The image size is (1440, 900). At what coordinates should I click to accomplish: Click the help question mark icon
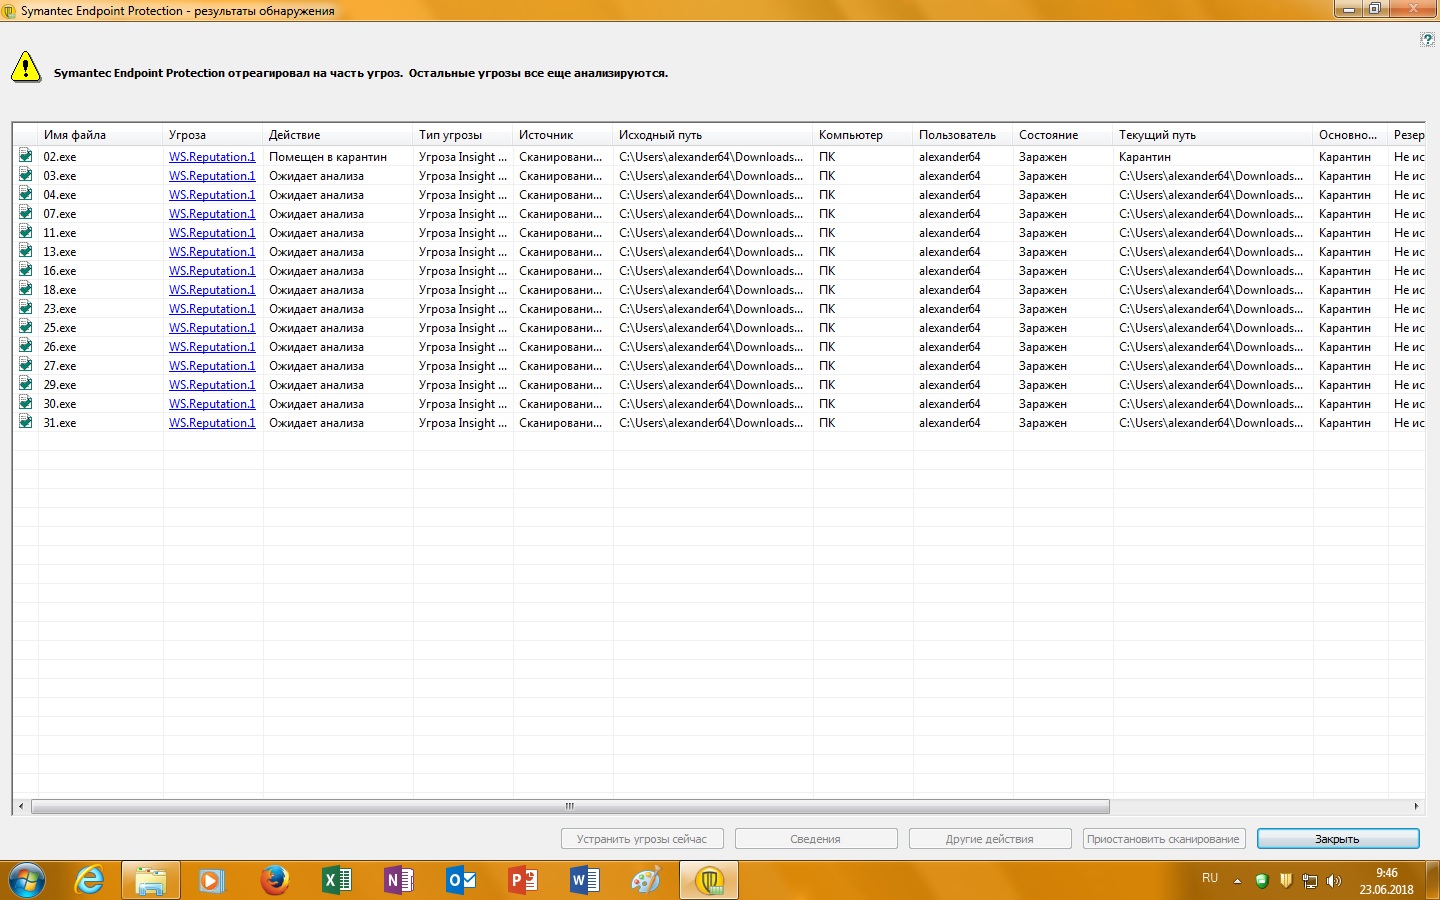tap(1427, 39)
